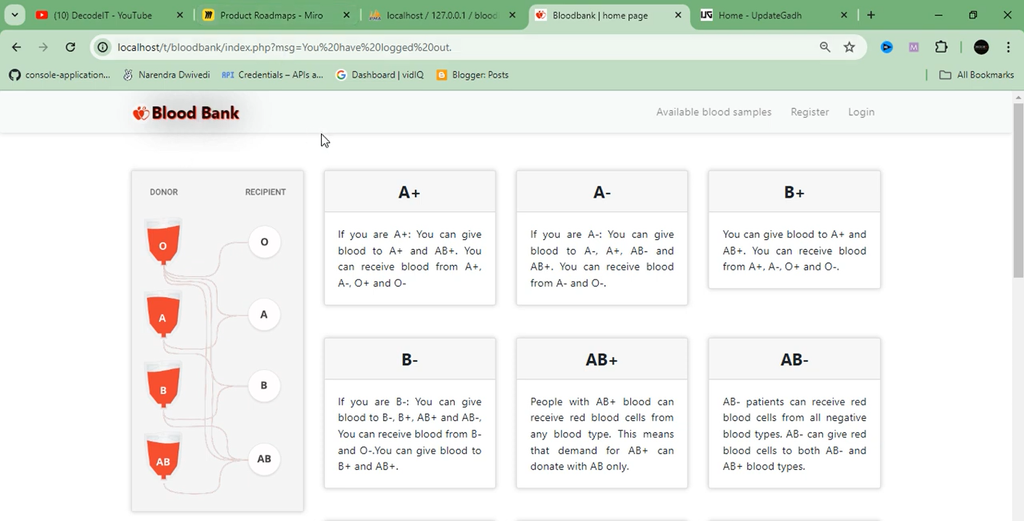Click the B- blood type card heading
The height and width of the screenshot is (521, 1024).
pyautogui.click(x=409, y=359)
